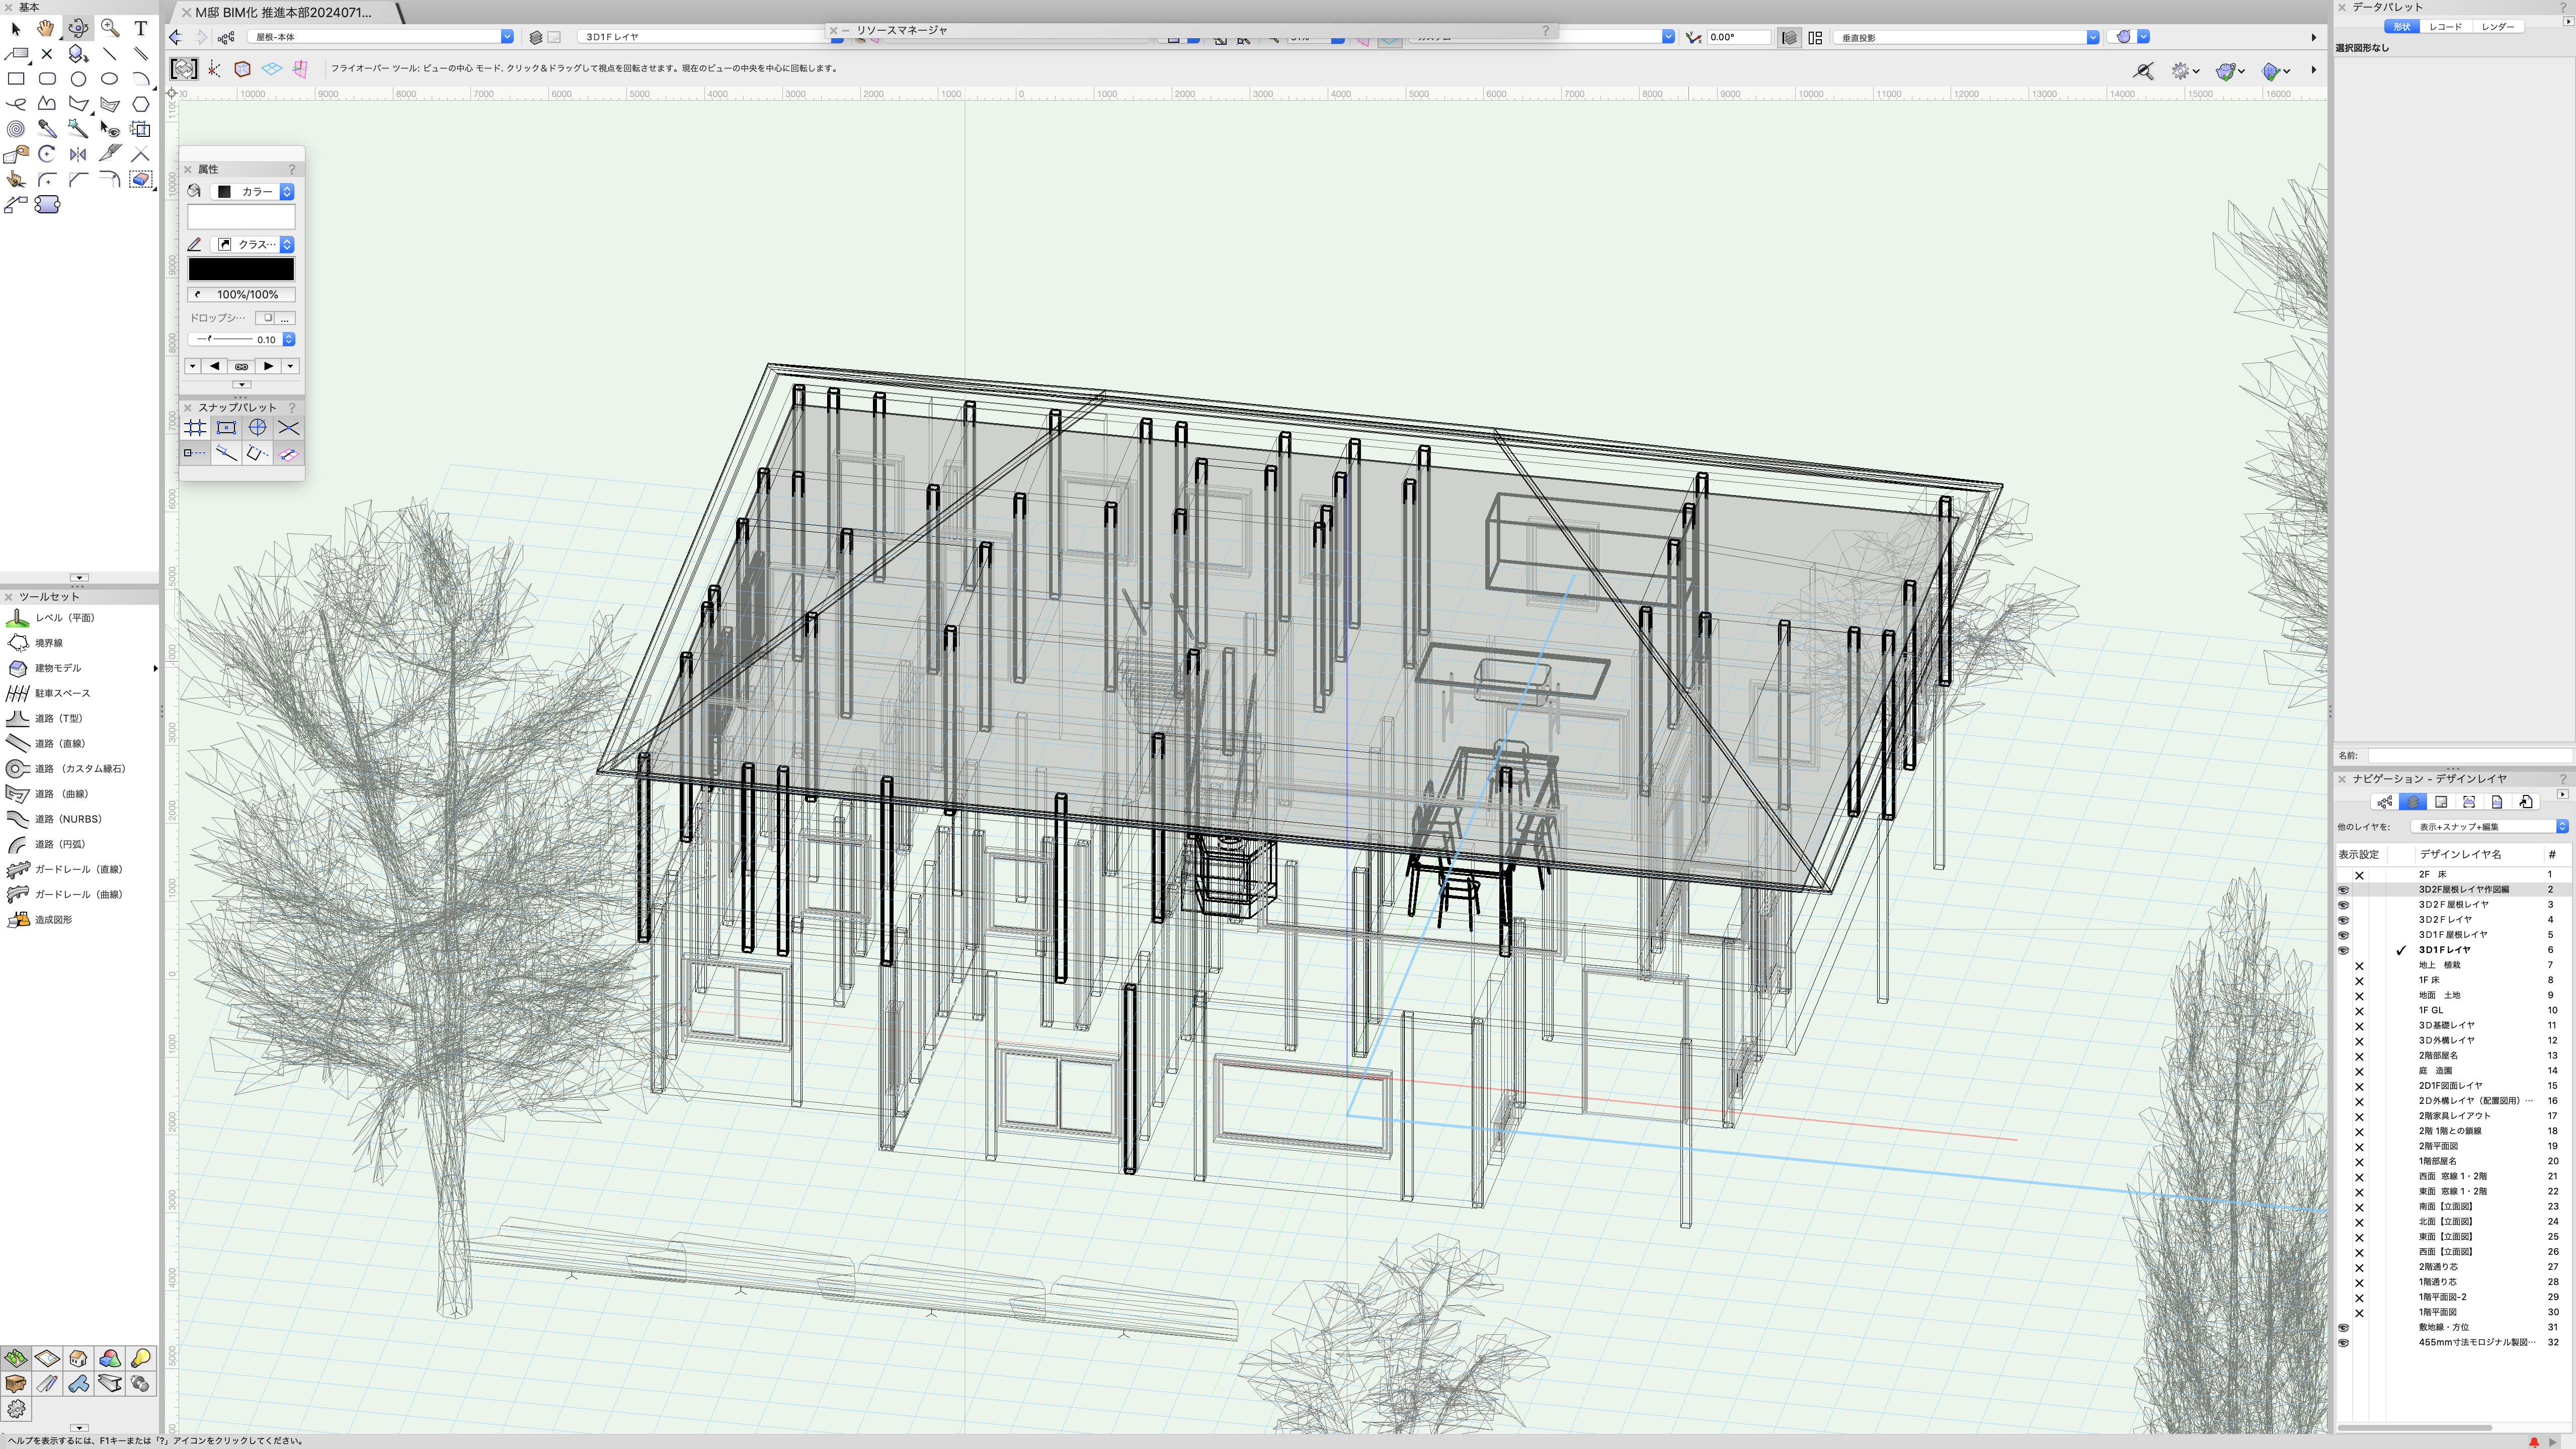Switch to the レンダー tab
The width and height of the screenshot is (2576, 1449).
(x=2497, y=27)
